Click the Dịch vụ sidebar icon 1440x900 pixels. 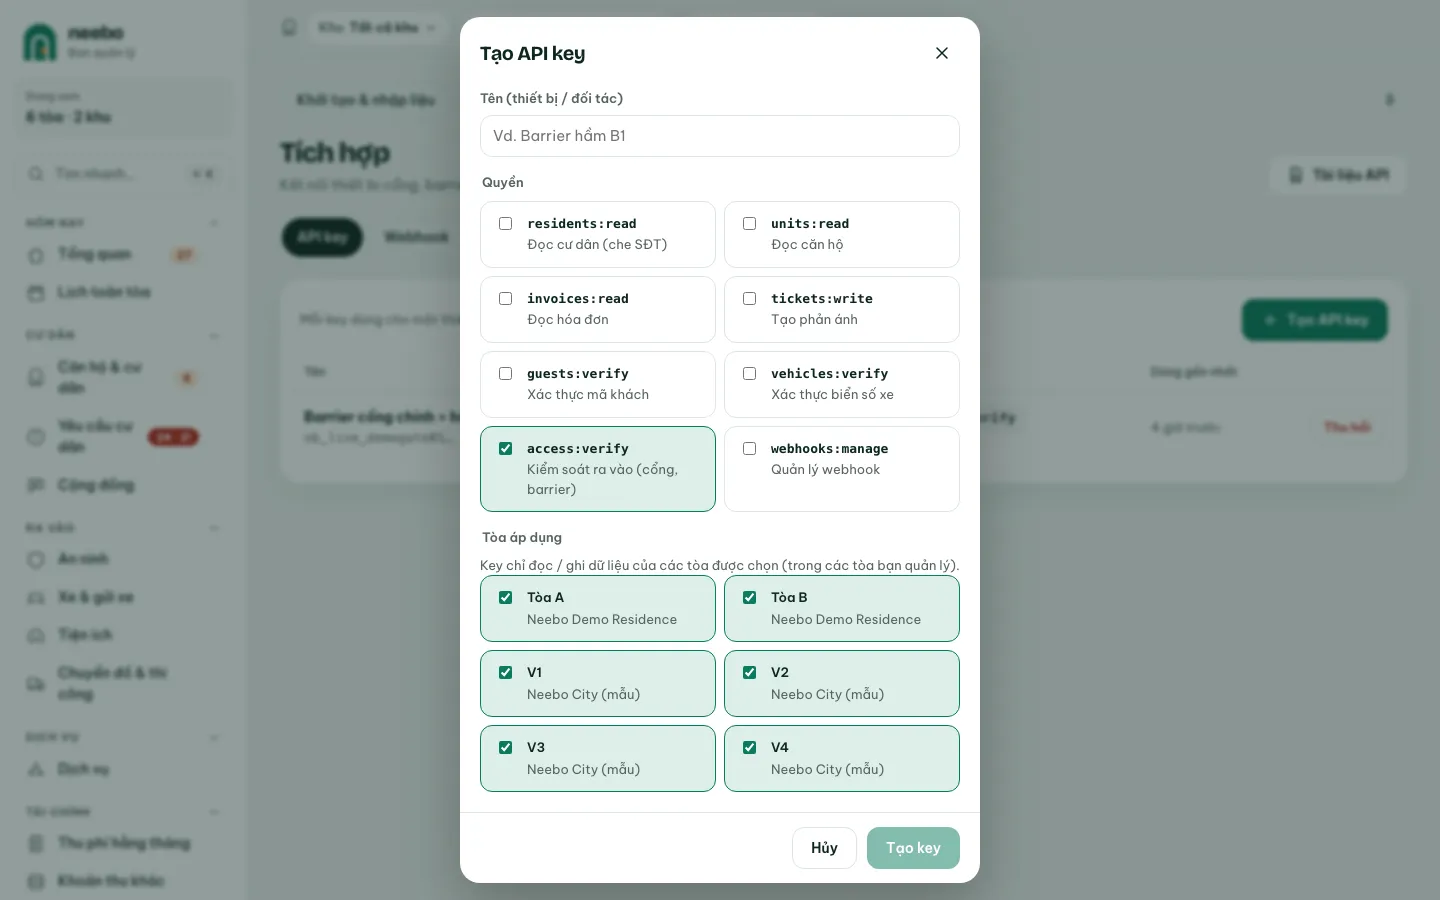tap(36, 769)
